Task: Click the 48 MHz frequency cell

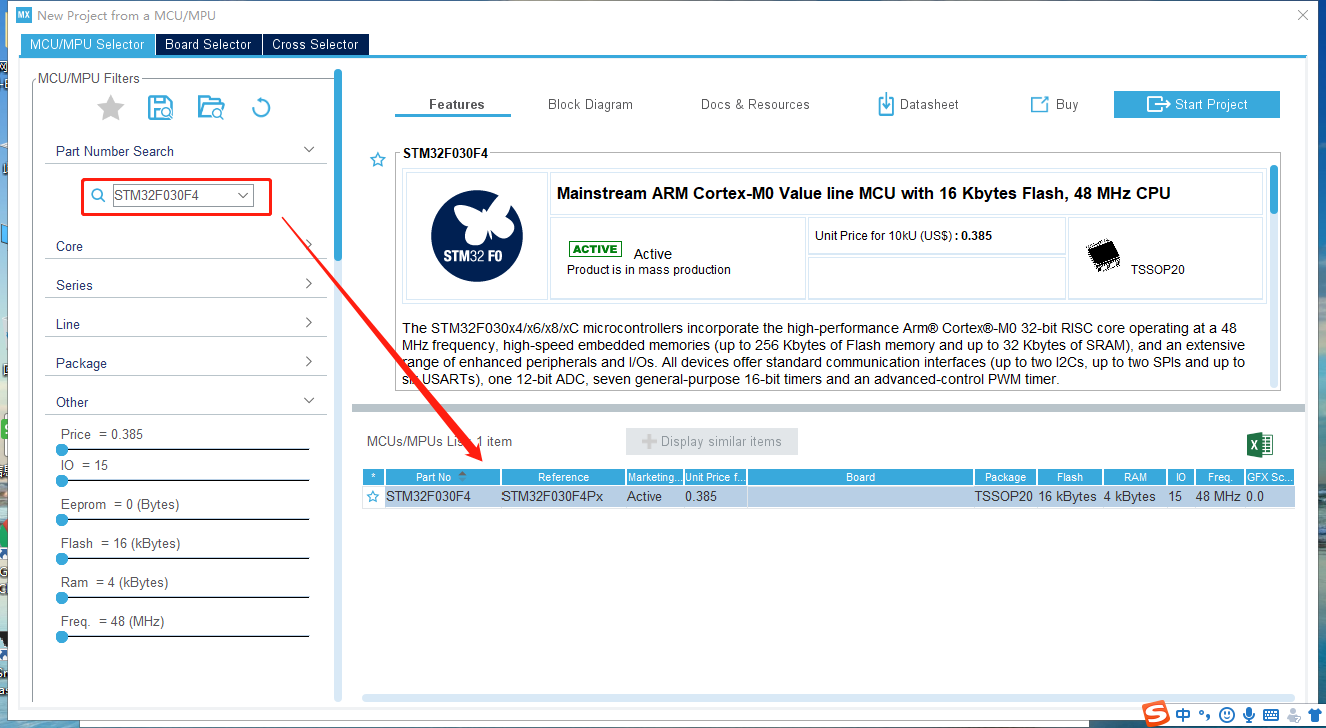Action: click(x=1218, y=496)
